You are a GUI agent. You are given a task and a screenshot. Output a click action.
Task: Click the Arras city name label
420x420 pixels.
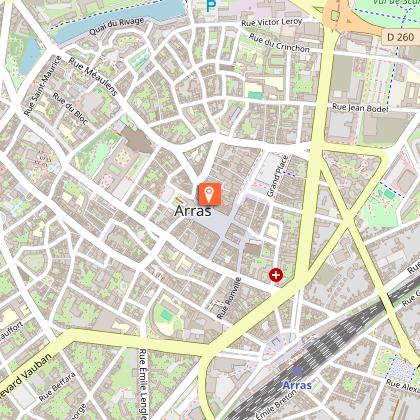(x=193, y=211)
